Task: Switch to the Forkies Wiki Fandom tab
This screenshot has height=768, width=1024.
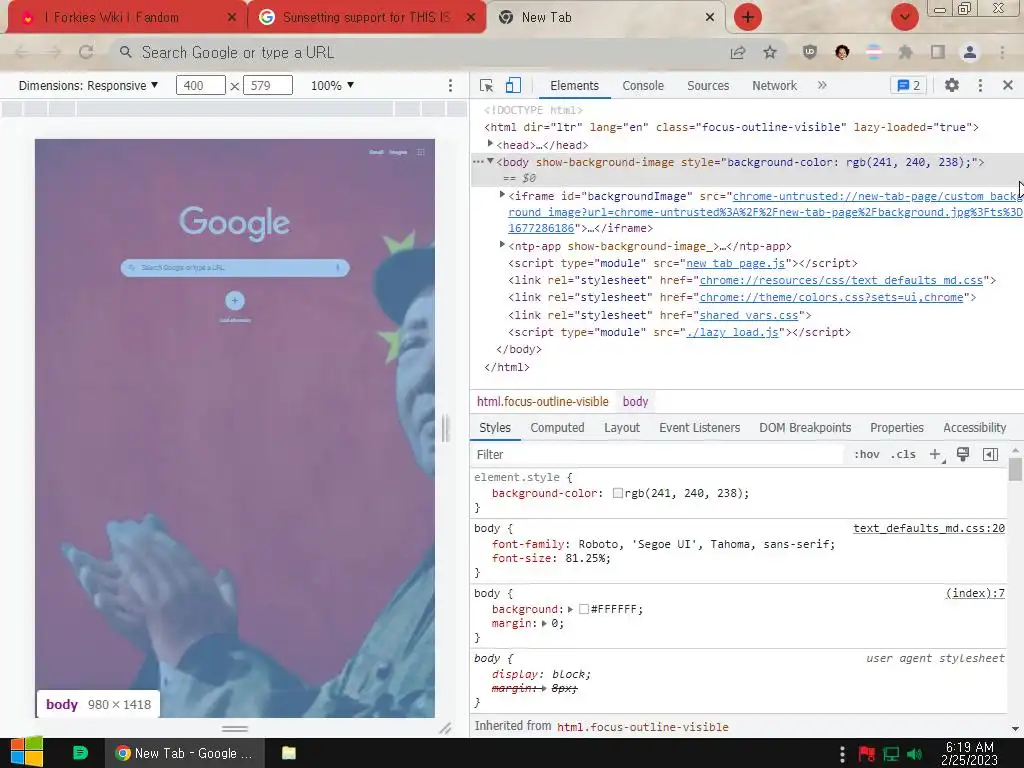Action: pyautogui.click(x=127, y=17)
